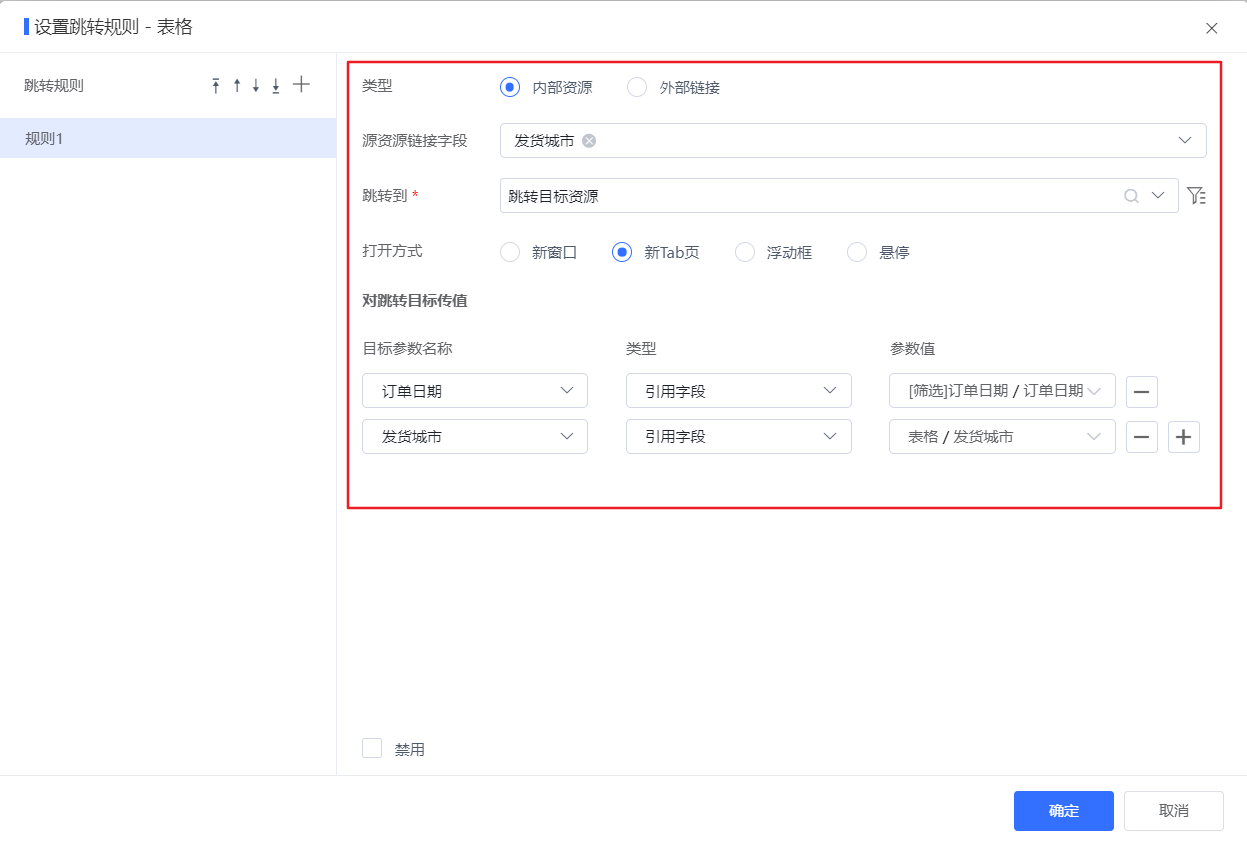Open 发货城市 target parameter dropdown
Viewport: 1247px width, 846px height.
[475, 437]
